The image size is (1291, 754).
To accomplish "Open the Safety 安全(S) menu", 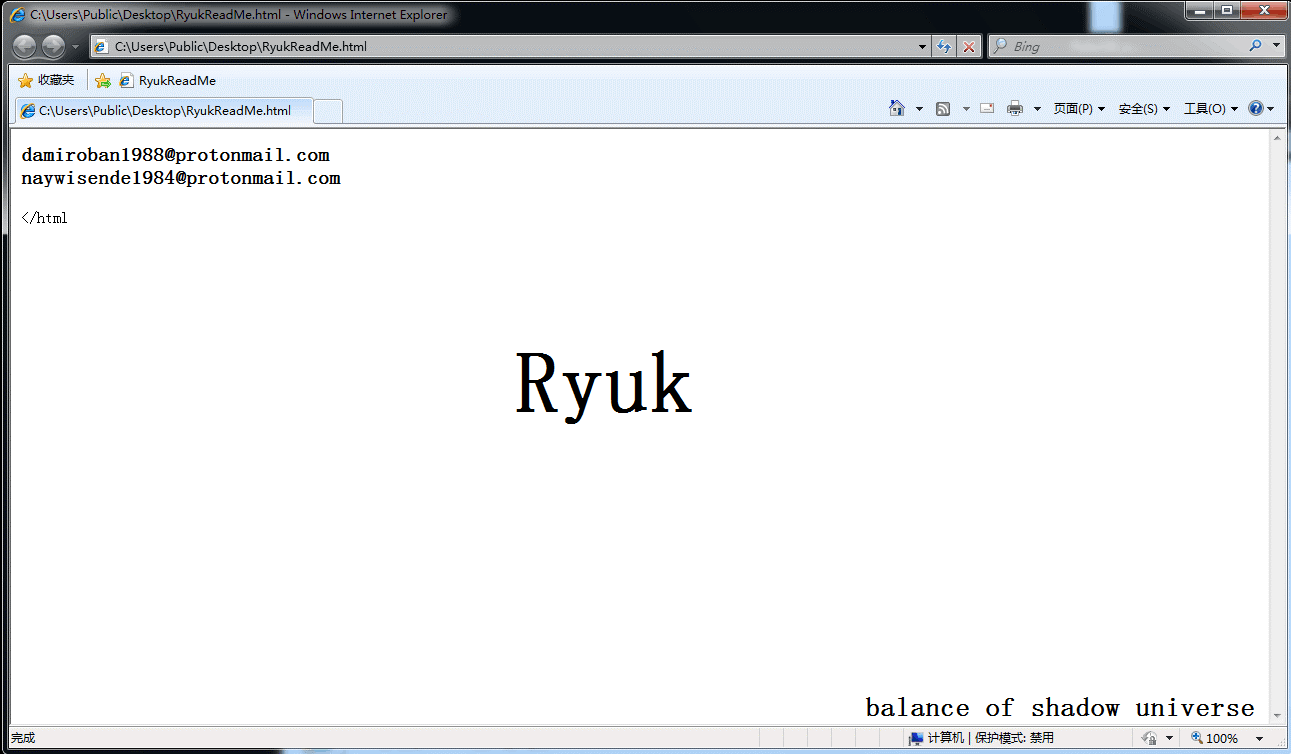I will [x=1144, y=108].
